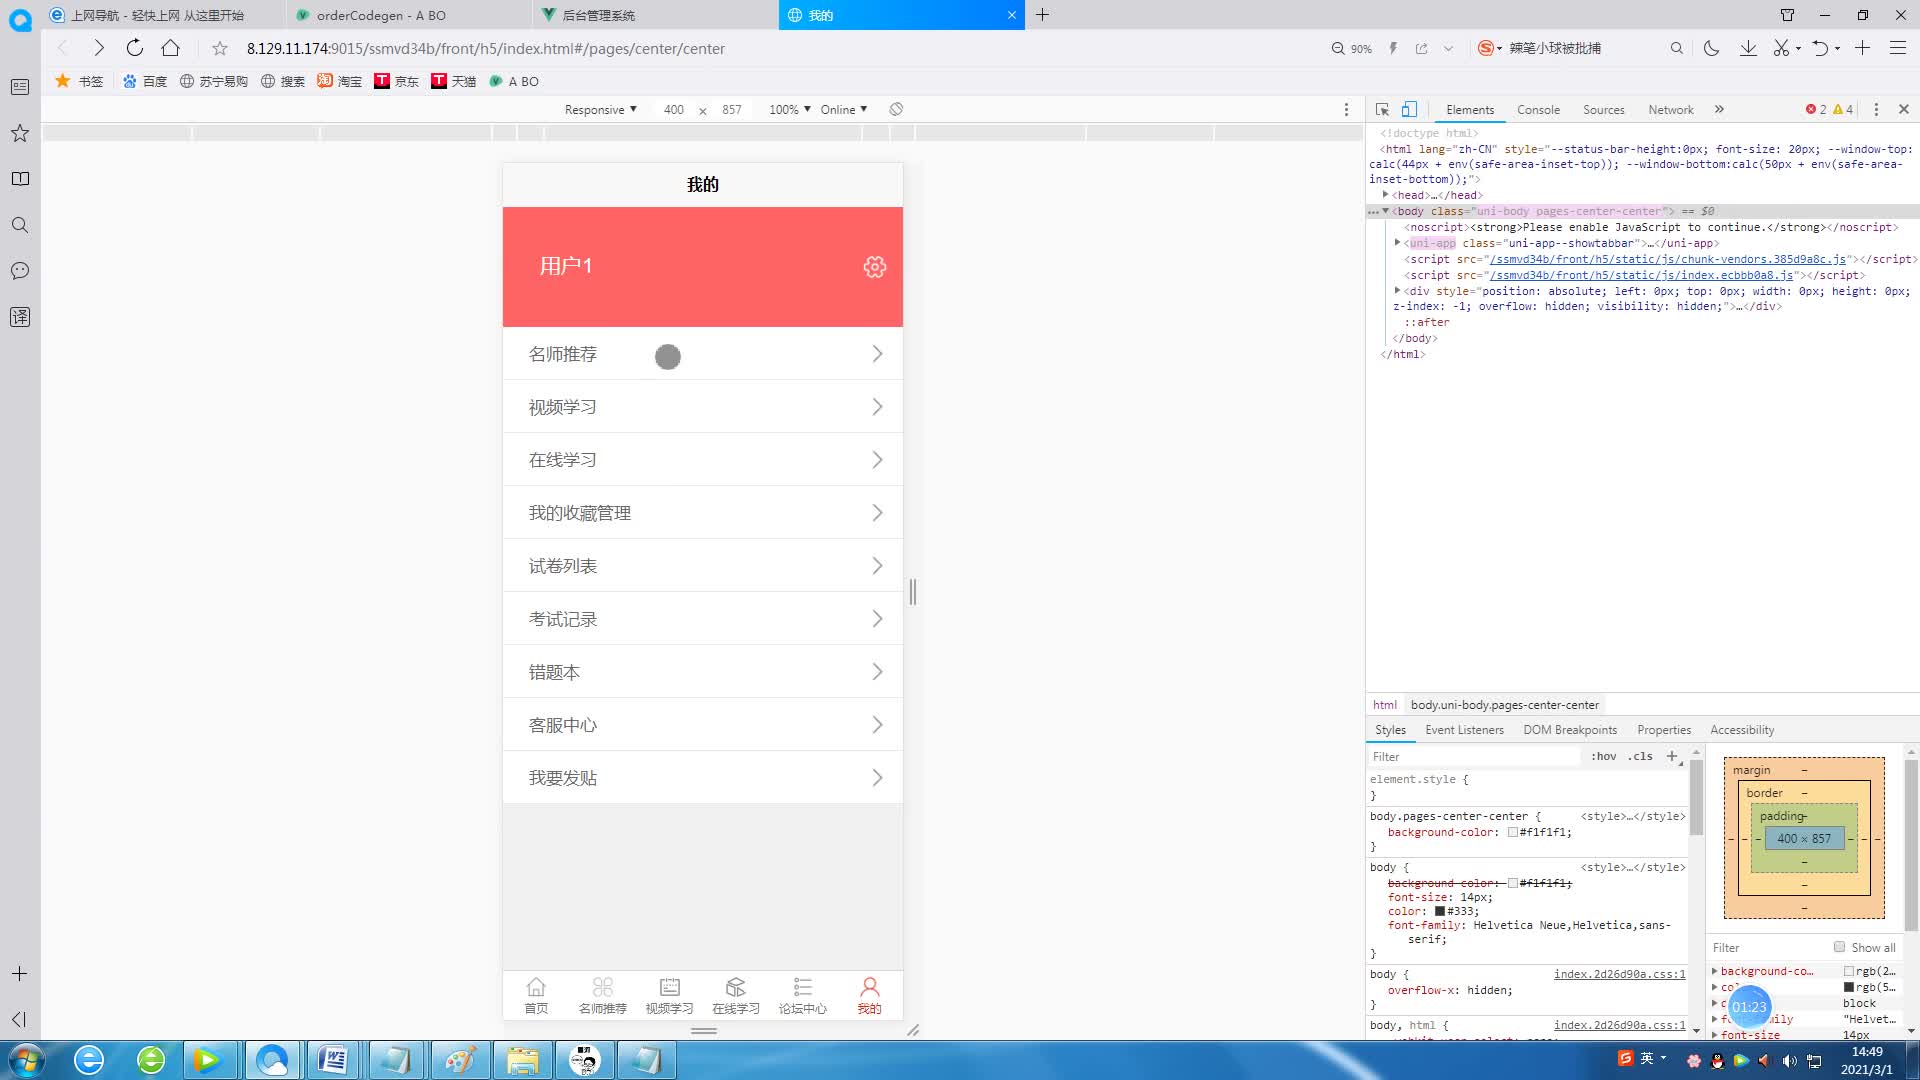The width and height of the screenshot is (1920, 1080).
Task: Expand the head element node
Action: [x=1385, y=195]
